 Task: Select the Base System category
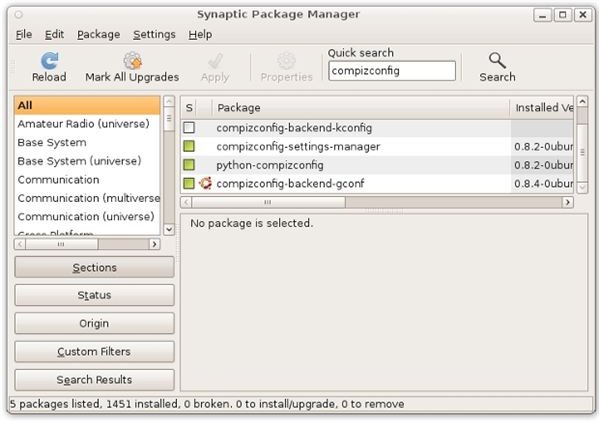[x=87, y=142]
